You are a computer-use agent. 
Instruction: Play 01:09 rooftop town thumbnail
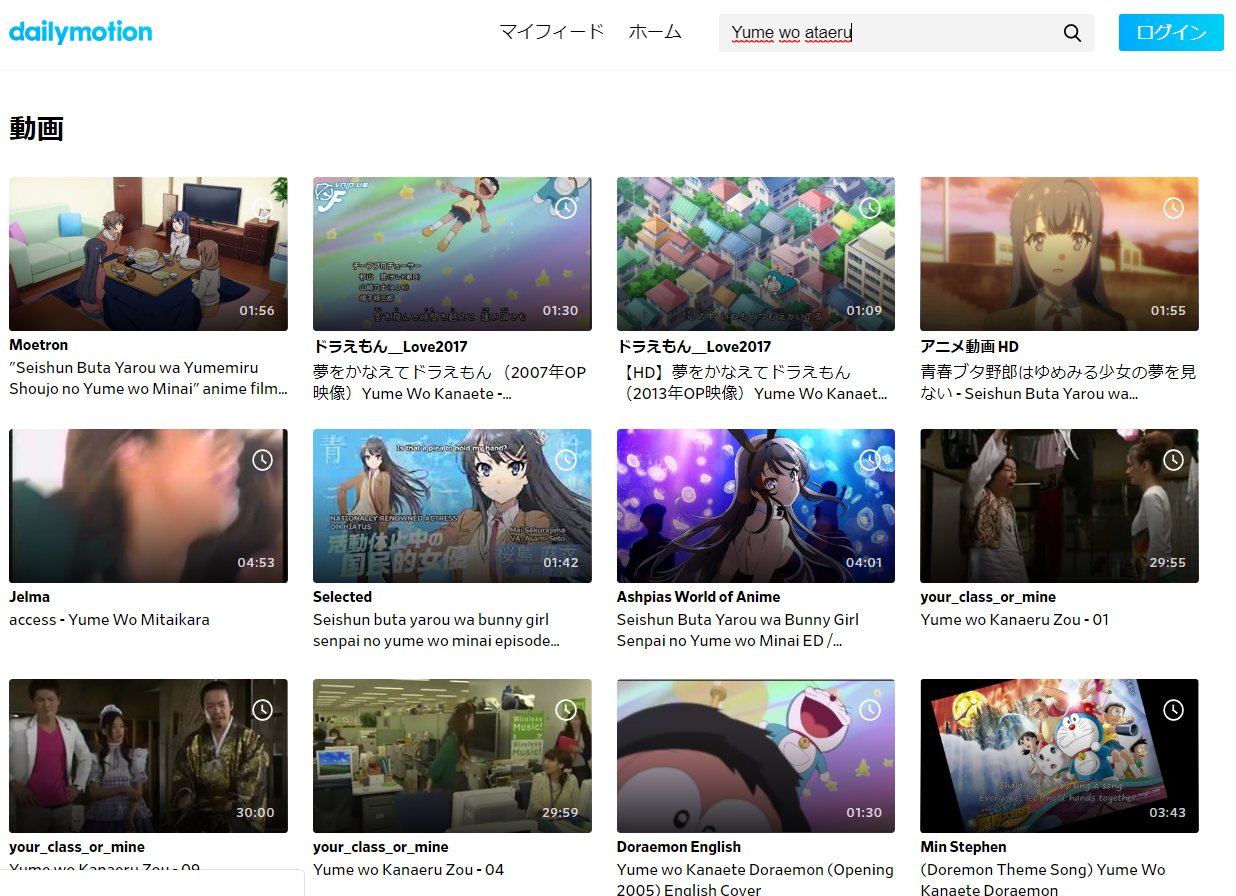[x=756, y=254]
